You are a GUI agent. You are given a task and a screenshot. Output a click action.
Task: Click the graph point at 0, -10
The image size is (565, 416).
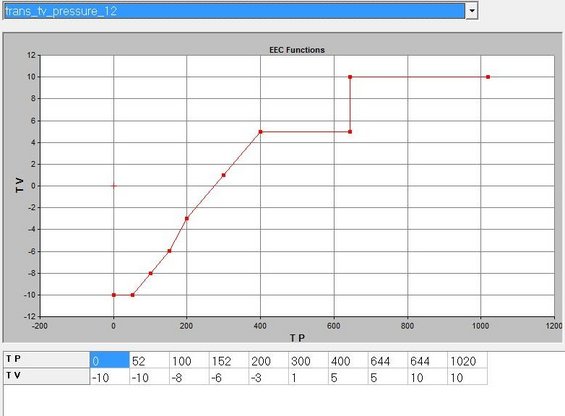click(x=114, y=295)
